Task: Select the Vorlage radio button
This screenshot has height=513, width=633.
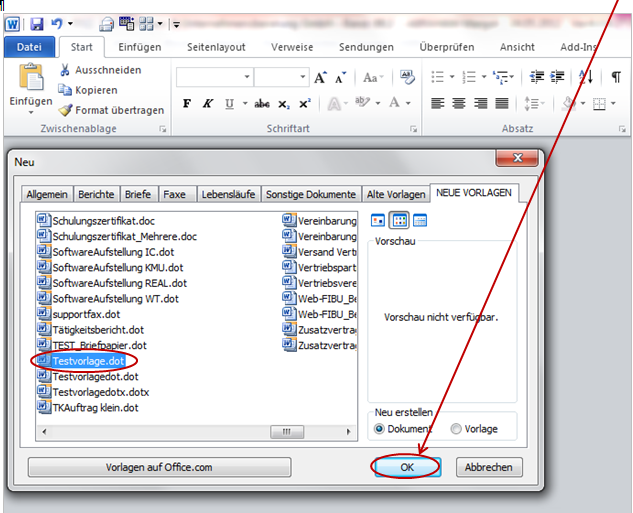Action: 457,429
